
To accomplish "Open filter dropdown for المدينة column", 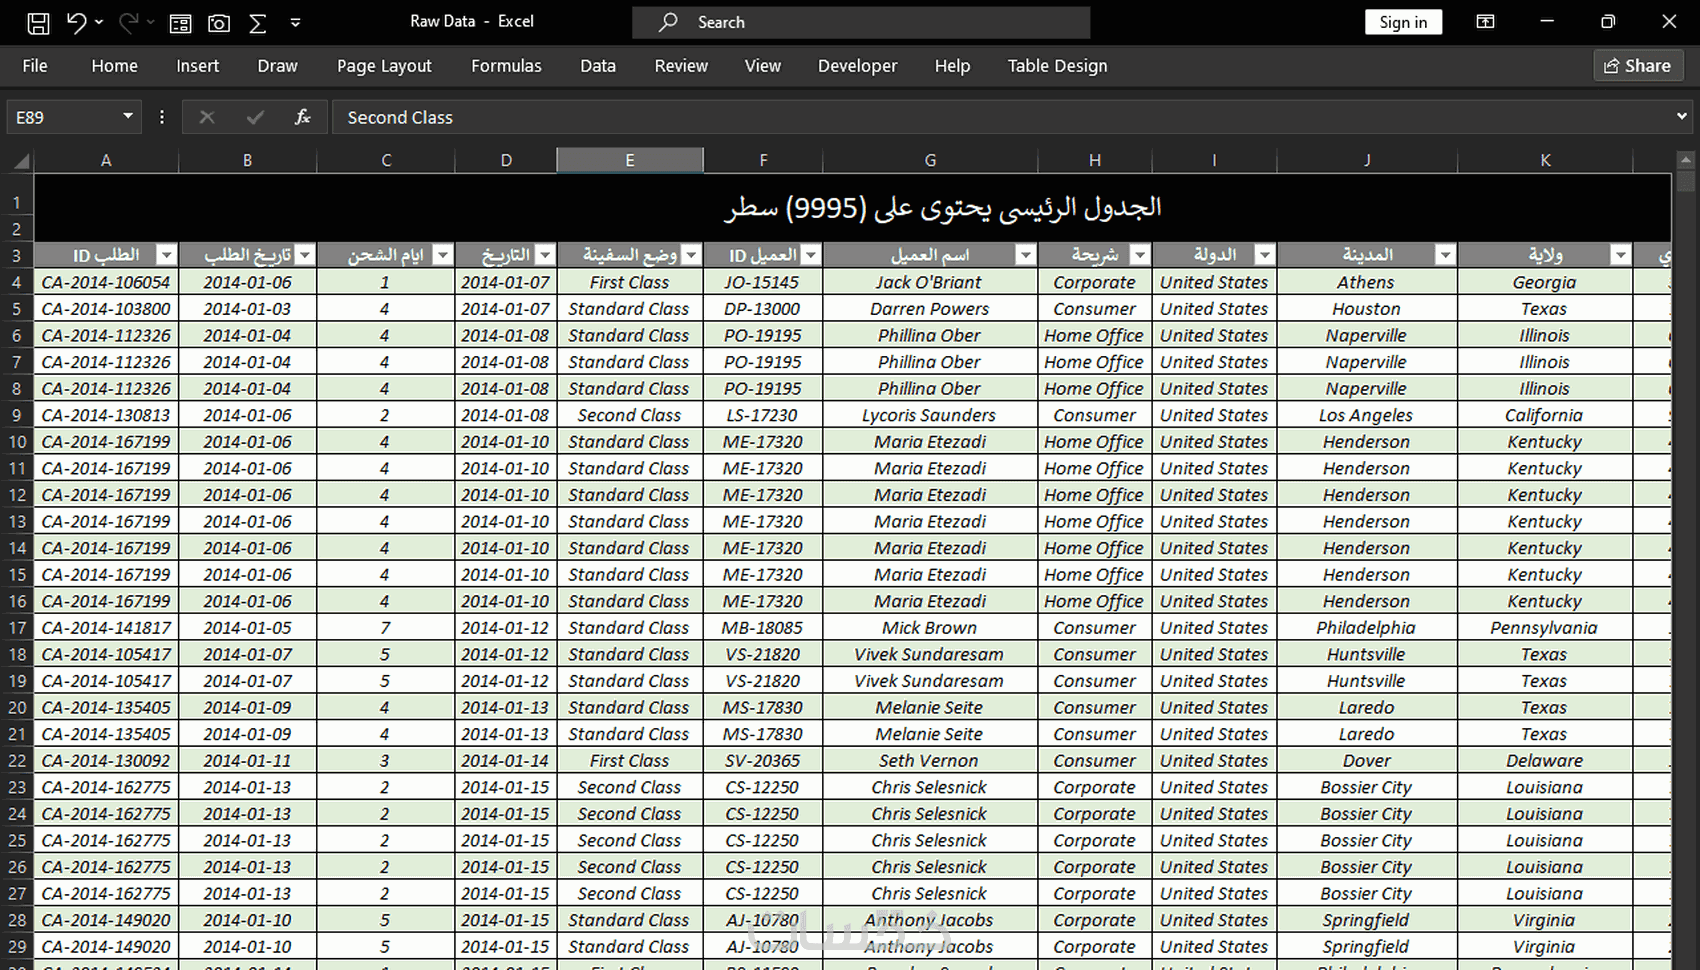I will click(1445, 255).
